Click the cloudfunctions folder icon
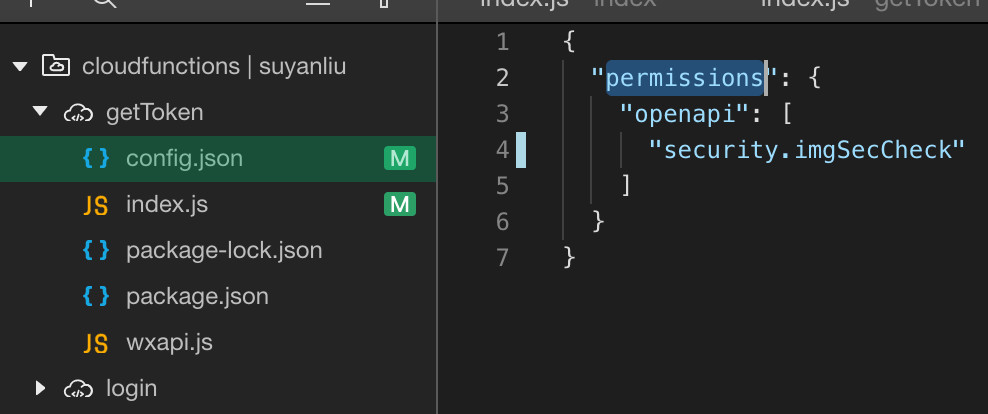This screenshot has height=414, width=988. point(56,67)
